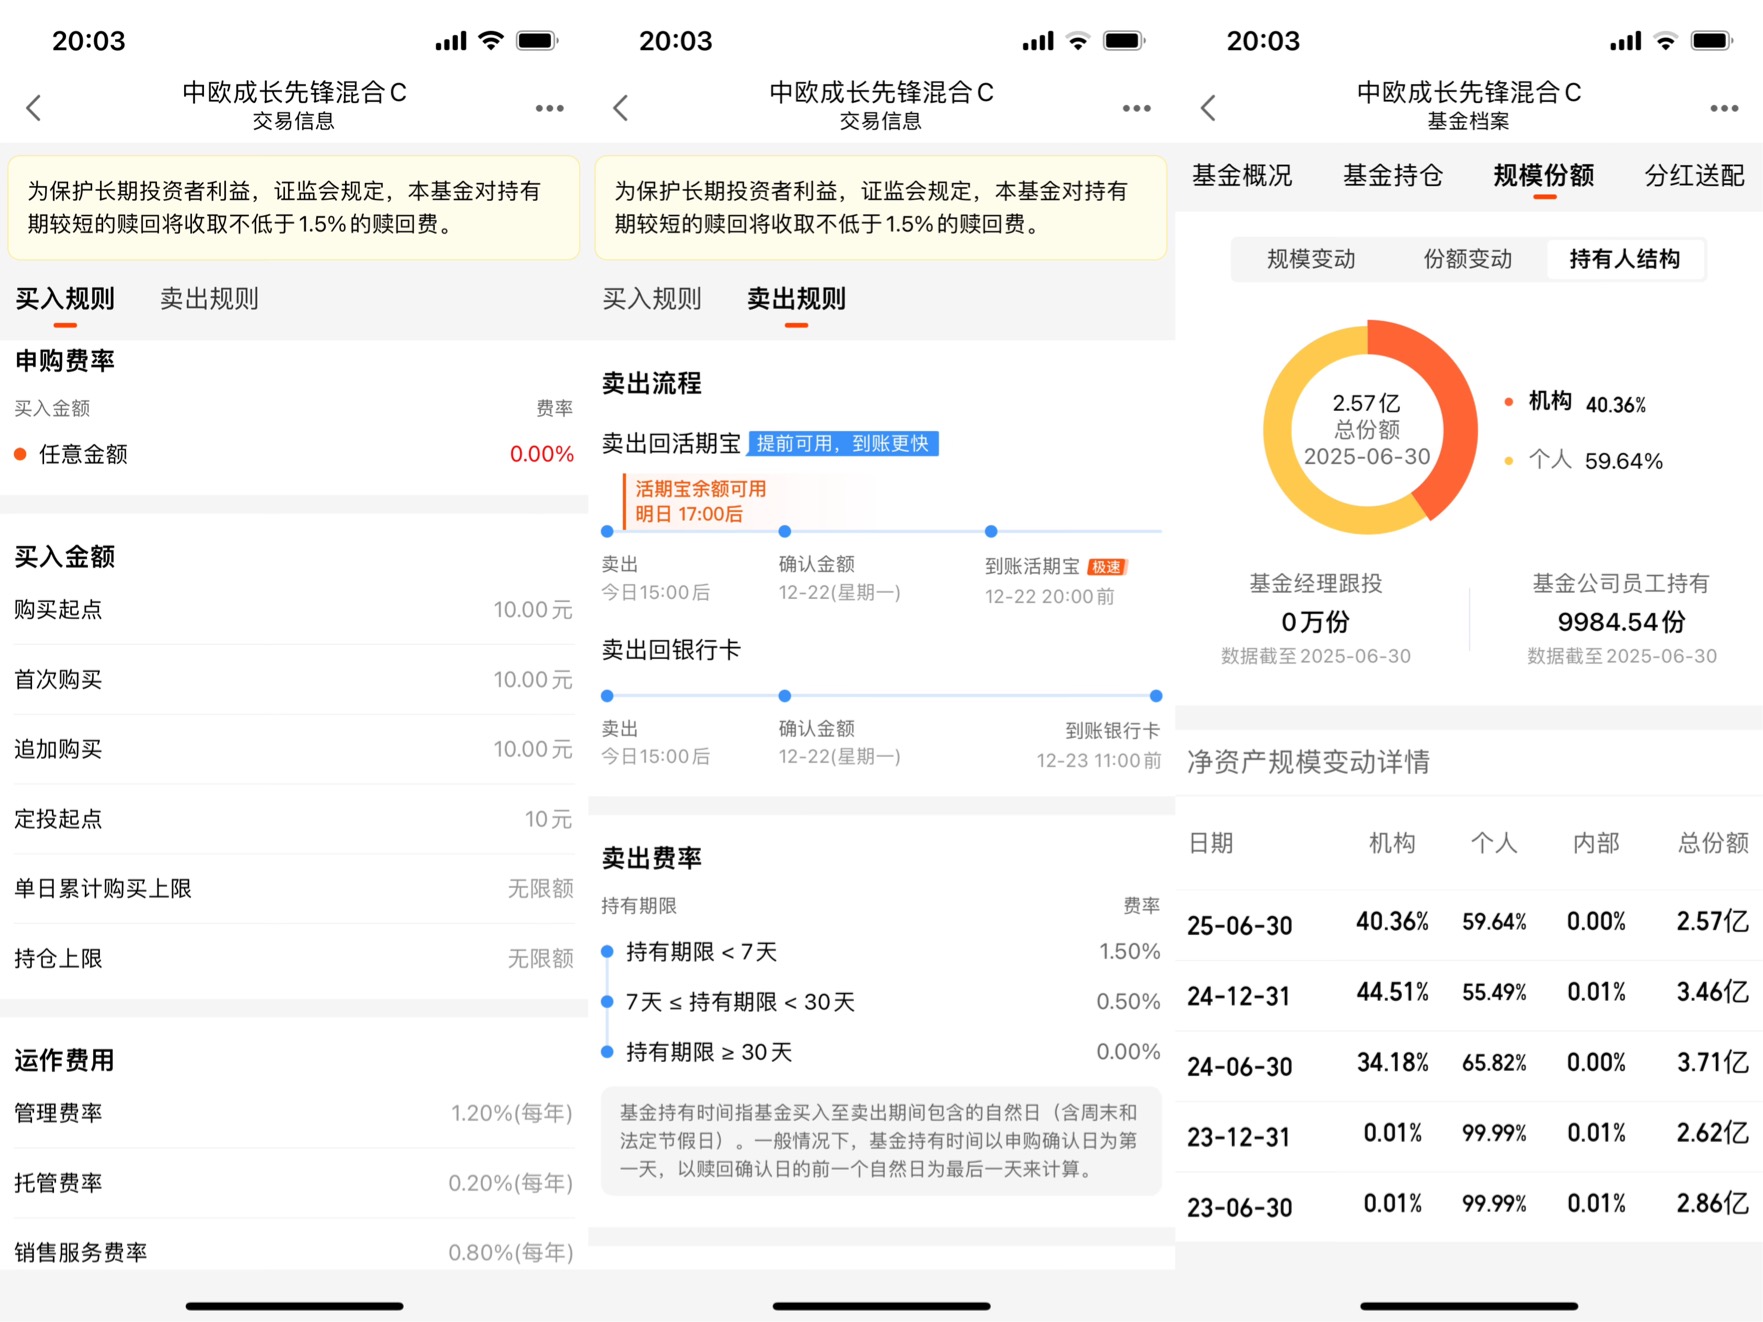Select 持有人结构 segment
The width and height of the screenshot is (1763, 1322).
click(1625, 259)
